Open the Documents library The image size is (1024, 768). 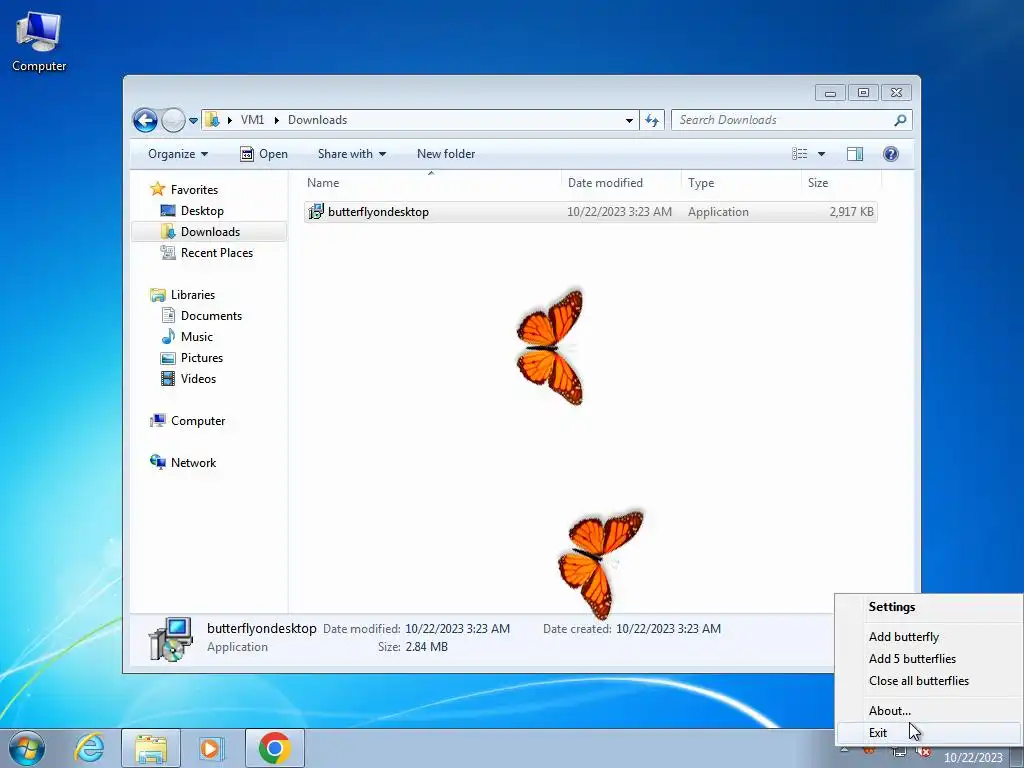[x=211, y=316]
